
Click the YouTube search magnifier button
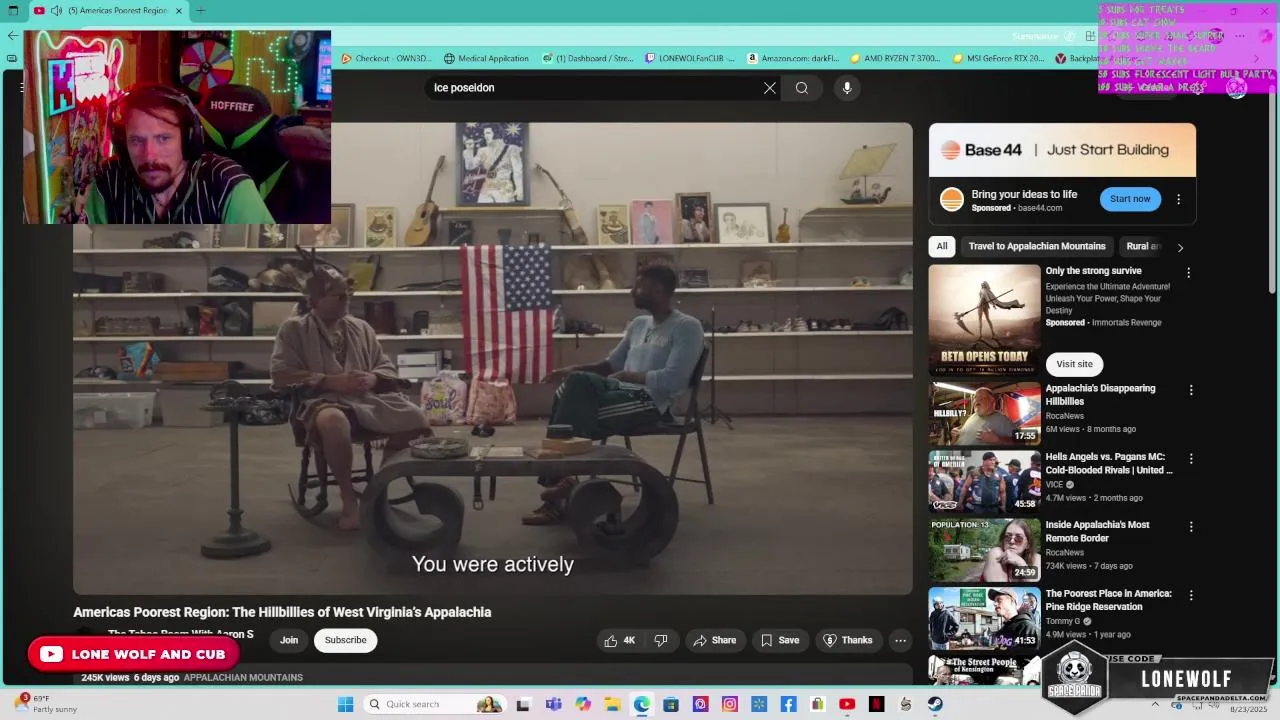(802, 88)
